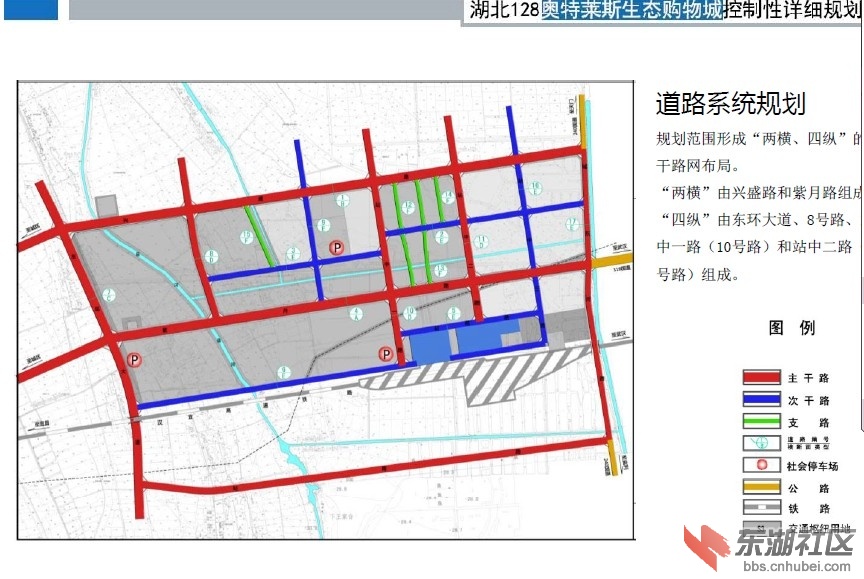The height and width of the screenshot is (579, 864).
Task: Select road number marker 11 on the map
Action: (x=482, y=241)
